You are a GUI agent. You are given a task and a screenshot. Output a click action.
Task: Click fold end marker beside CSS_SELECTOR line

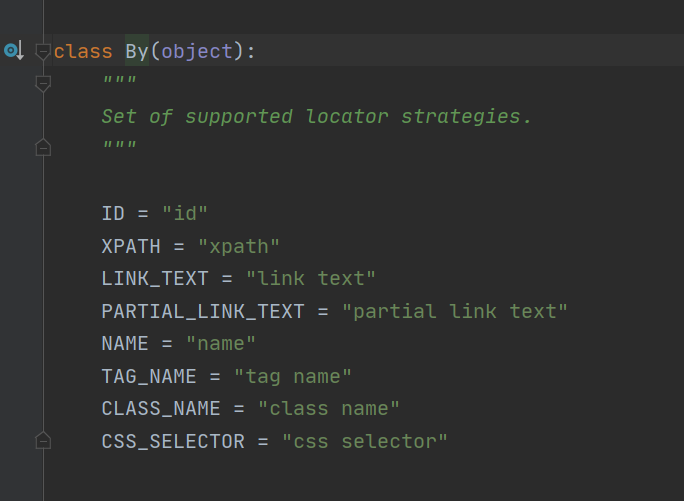tap(43, 440)
